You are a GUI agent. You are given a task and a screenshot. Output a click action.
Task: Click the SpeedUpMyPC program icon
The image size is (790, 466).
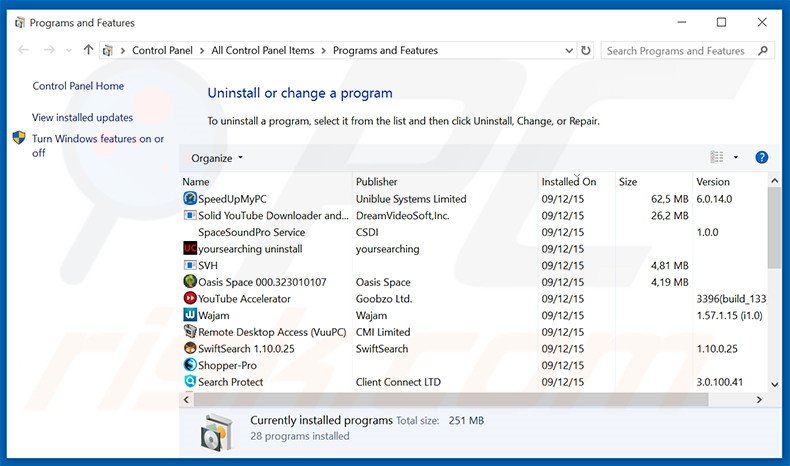click(190, 198)
